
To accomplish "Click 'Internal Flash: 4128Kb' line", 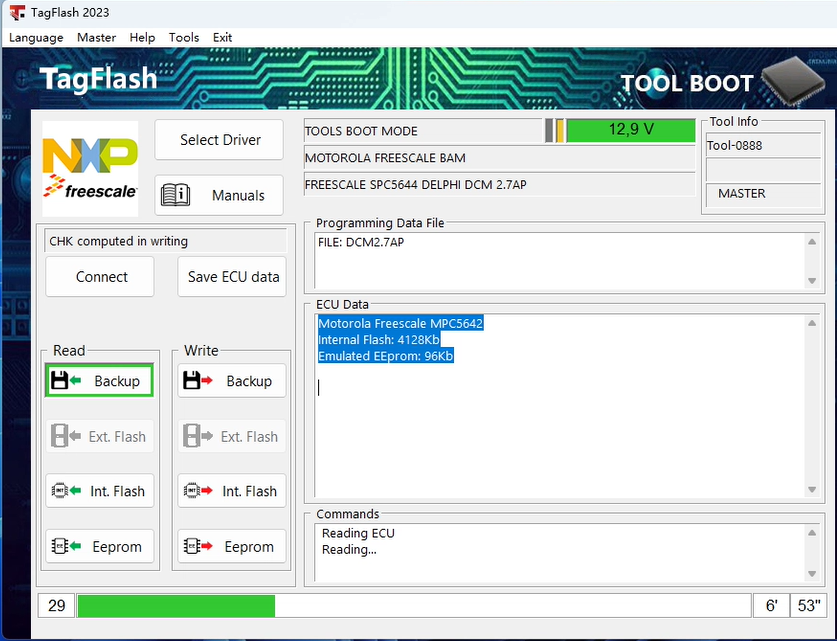I will [x=378, y=339].
